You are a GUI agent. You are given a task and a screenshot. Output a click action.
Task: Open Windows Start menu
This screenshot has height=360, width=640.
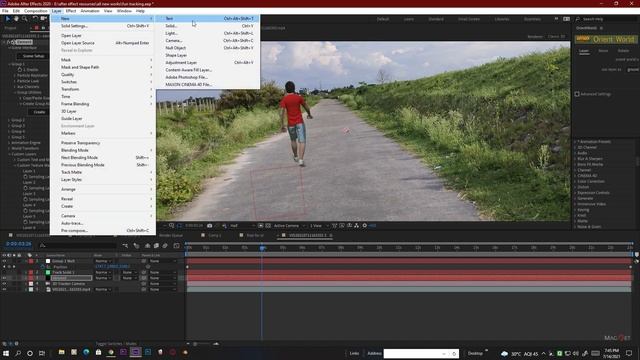6,353
